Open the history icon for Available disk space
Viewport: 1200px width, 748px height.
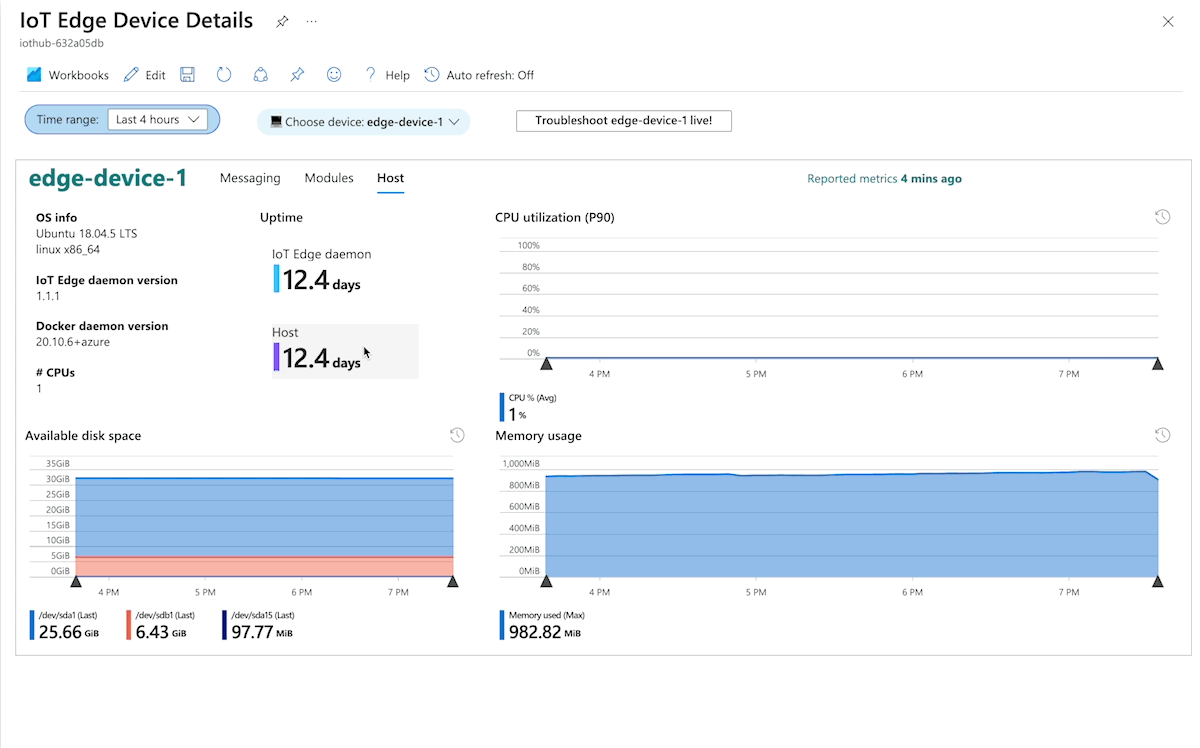coord(456,435)
